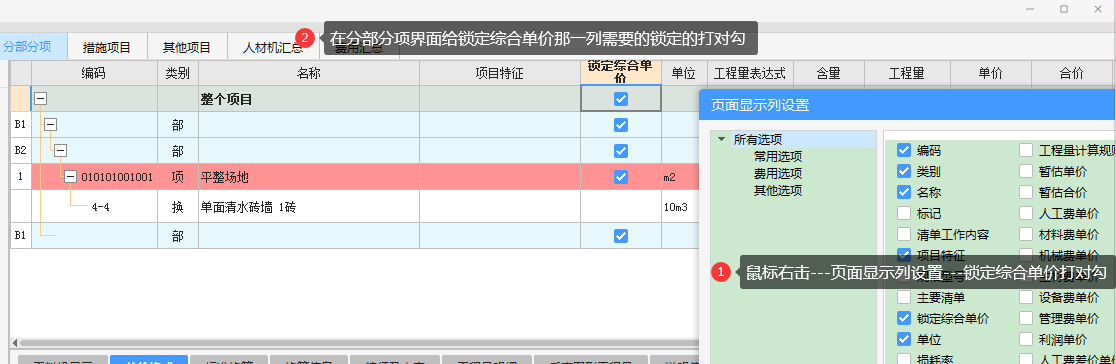The width and height of the screenshot is (1116, 364).
Task: Click the 单价 column header
Action: coord(990,73)
